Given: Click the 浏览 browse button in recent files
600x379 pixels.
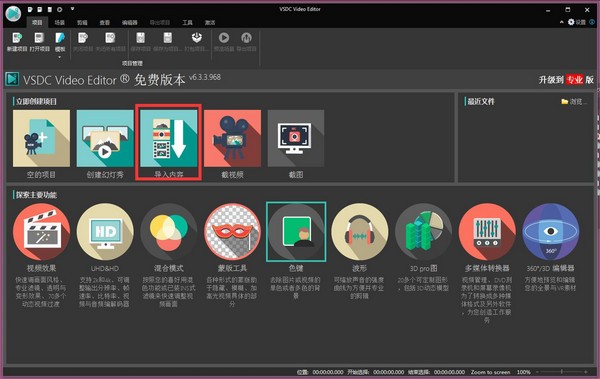Looking at the screenshot, I should 573,101.
